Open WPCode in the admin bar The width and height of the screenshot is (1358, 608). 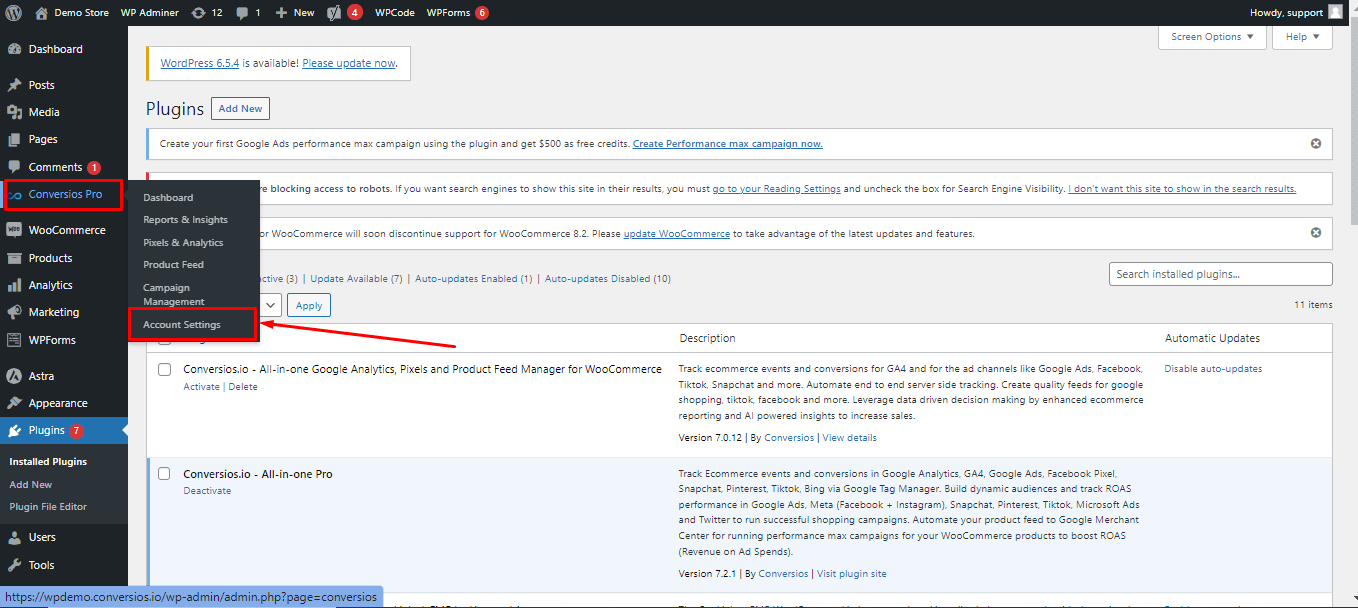coord(395,13)
